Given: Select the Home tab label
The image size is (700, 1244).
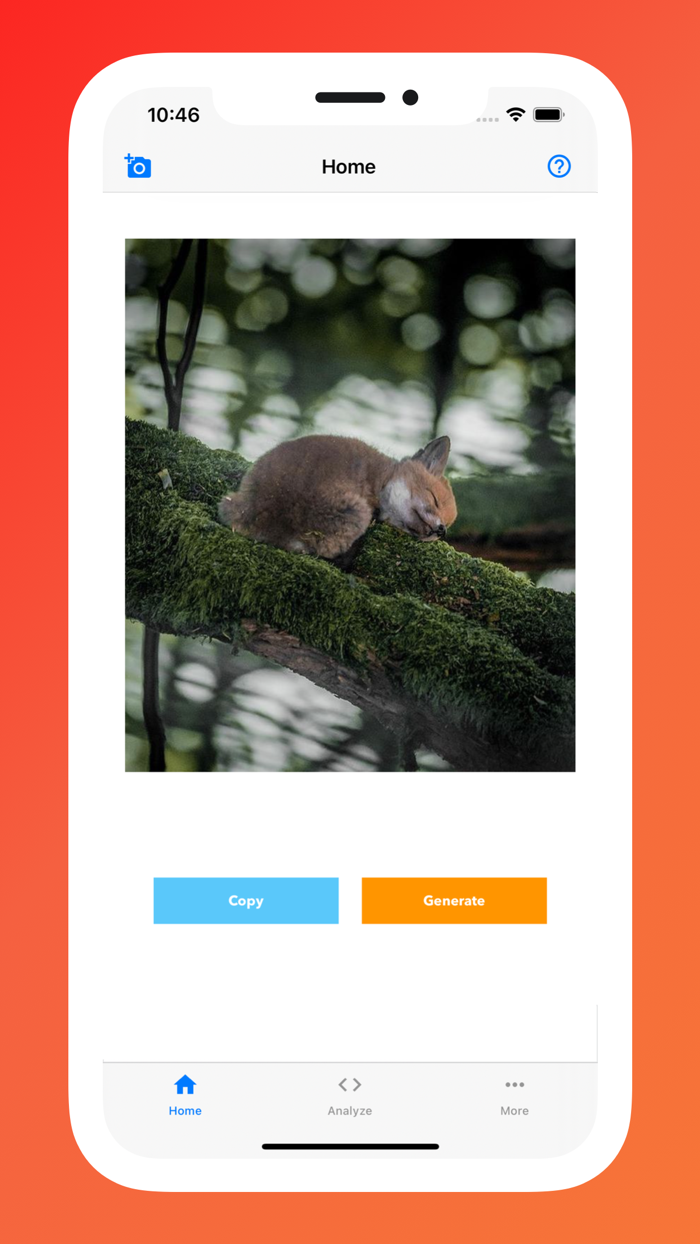Looking at the screenshot, I should click(185, 1111).
